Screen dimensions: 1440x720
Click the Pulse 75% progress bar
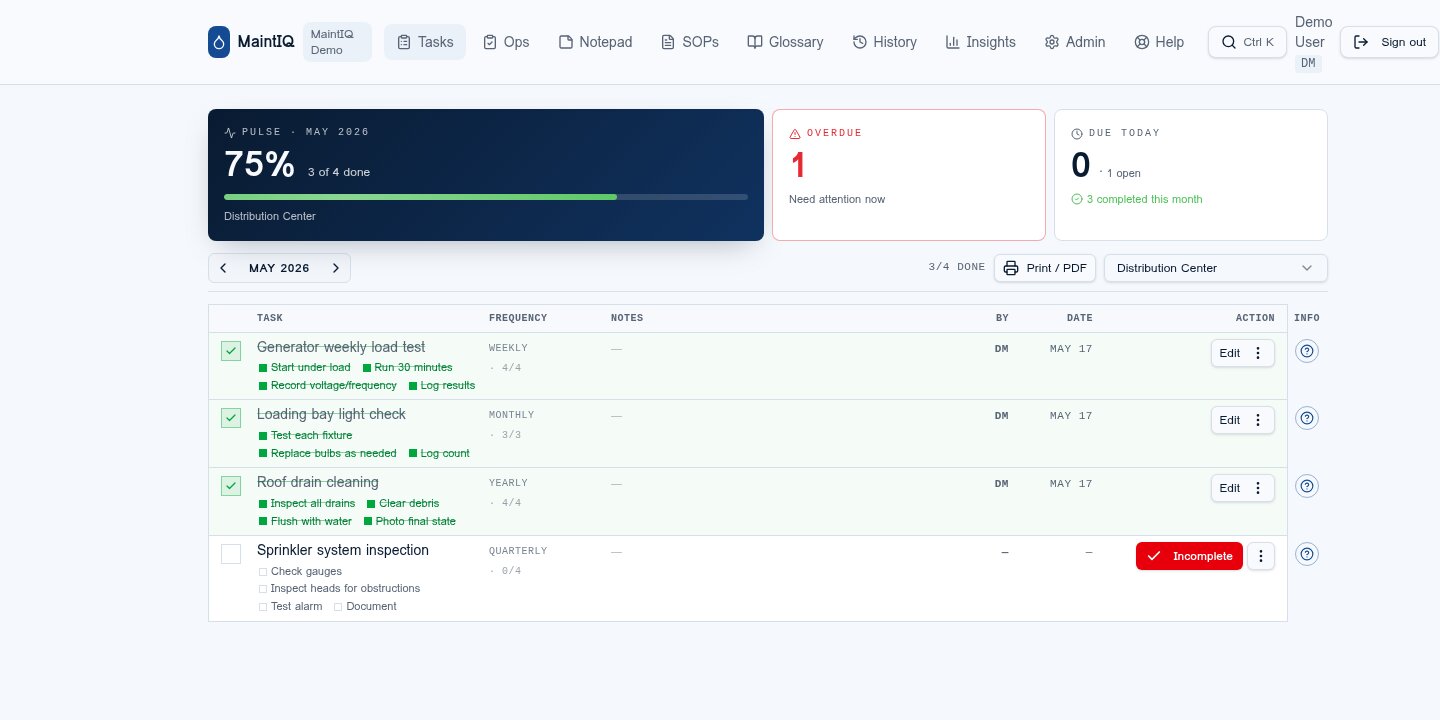pos(486,197)
